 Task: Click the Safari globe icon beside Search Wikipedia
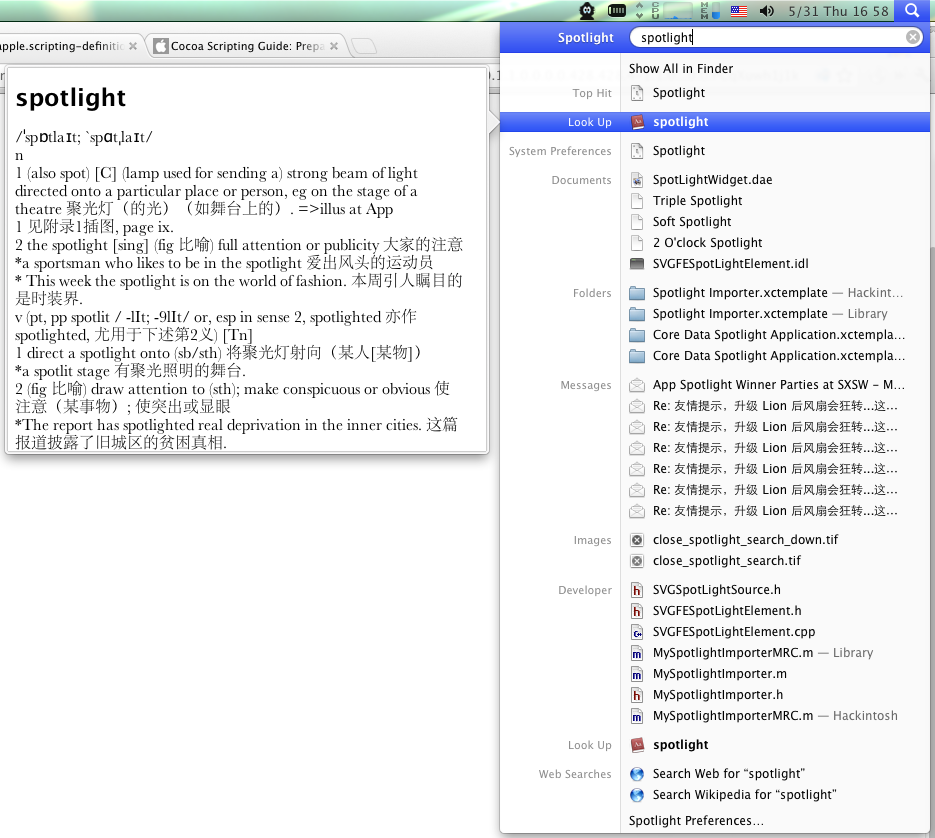(x=637, y=795)
